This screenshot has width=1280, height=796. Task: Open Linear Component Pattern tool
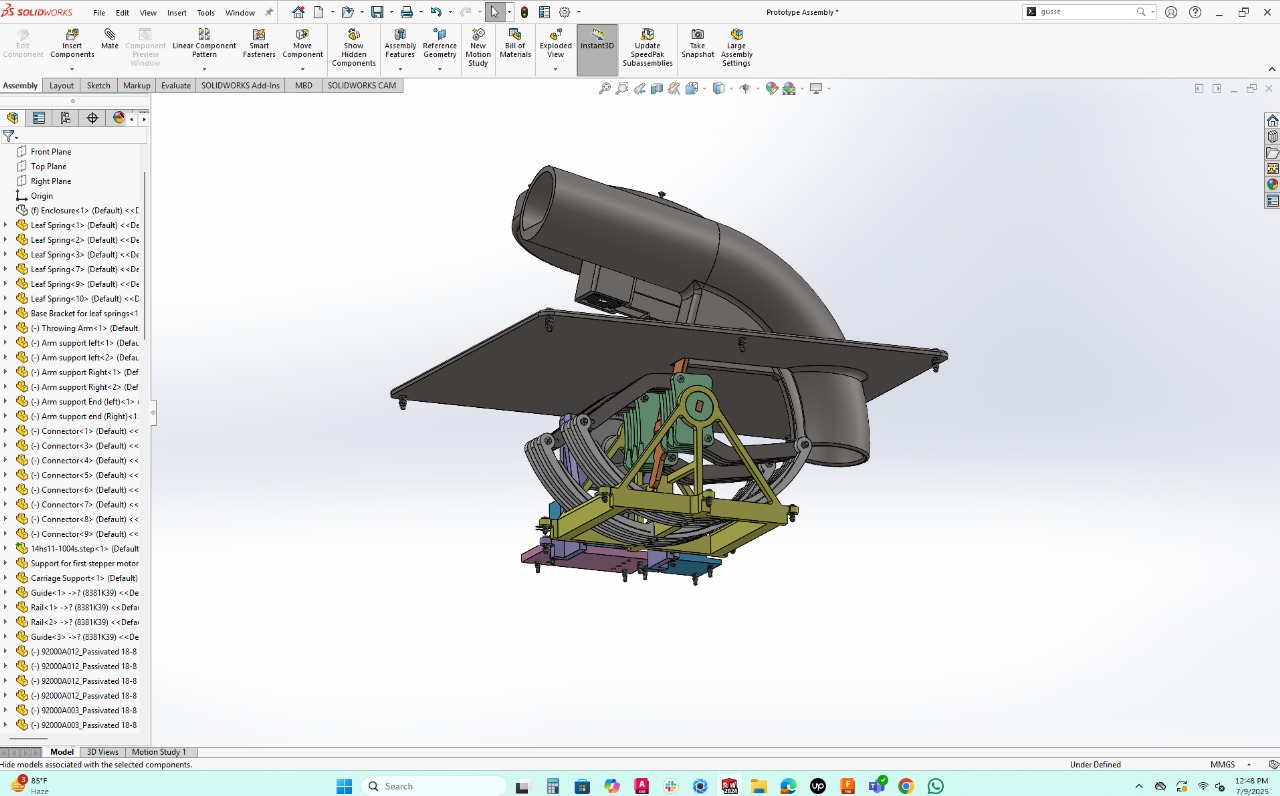coord(204,44)
